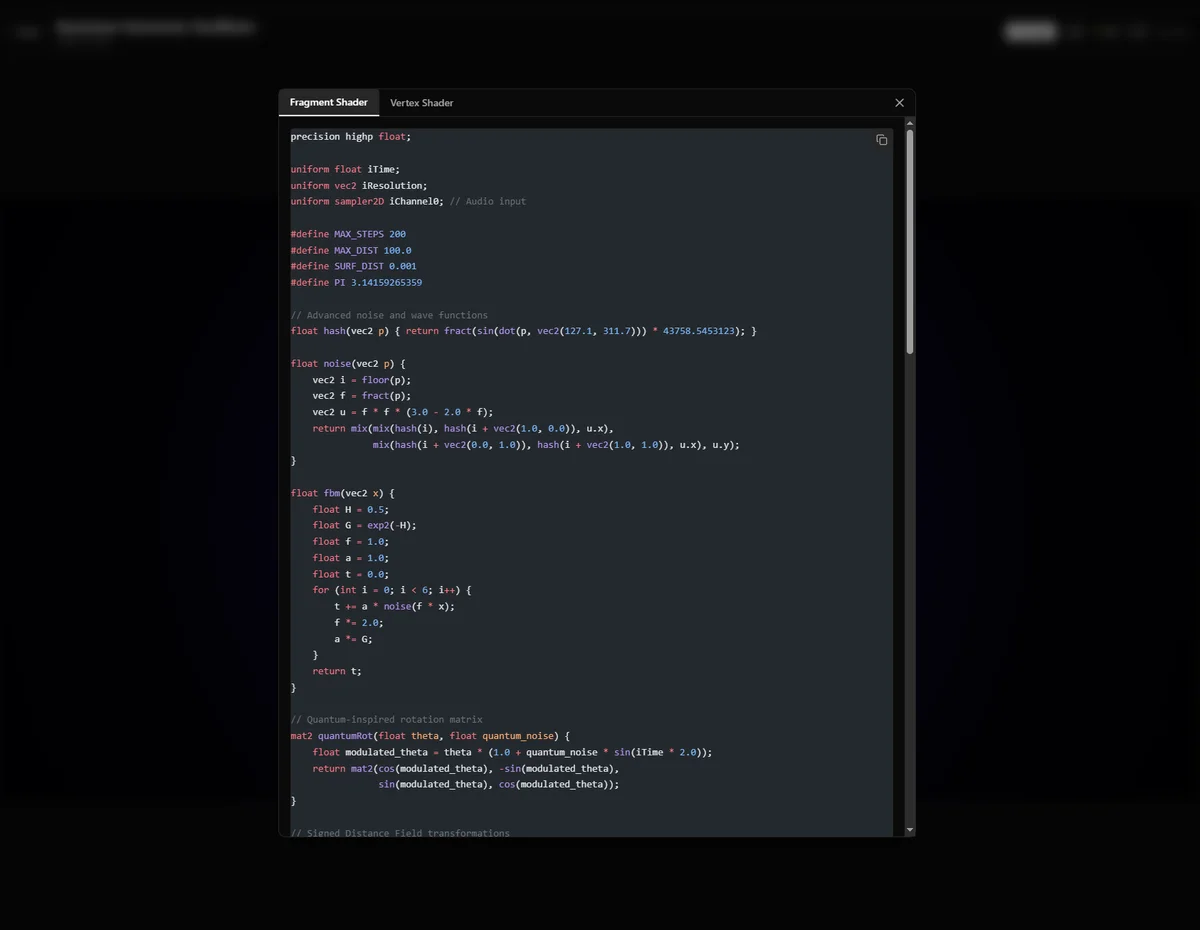Screen dimensions: 1200x930
Task: Click the hash function definition line
Action: 334,330
